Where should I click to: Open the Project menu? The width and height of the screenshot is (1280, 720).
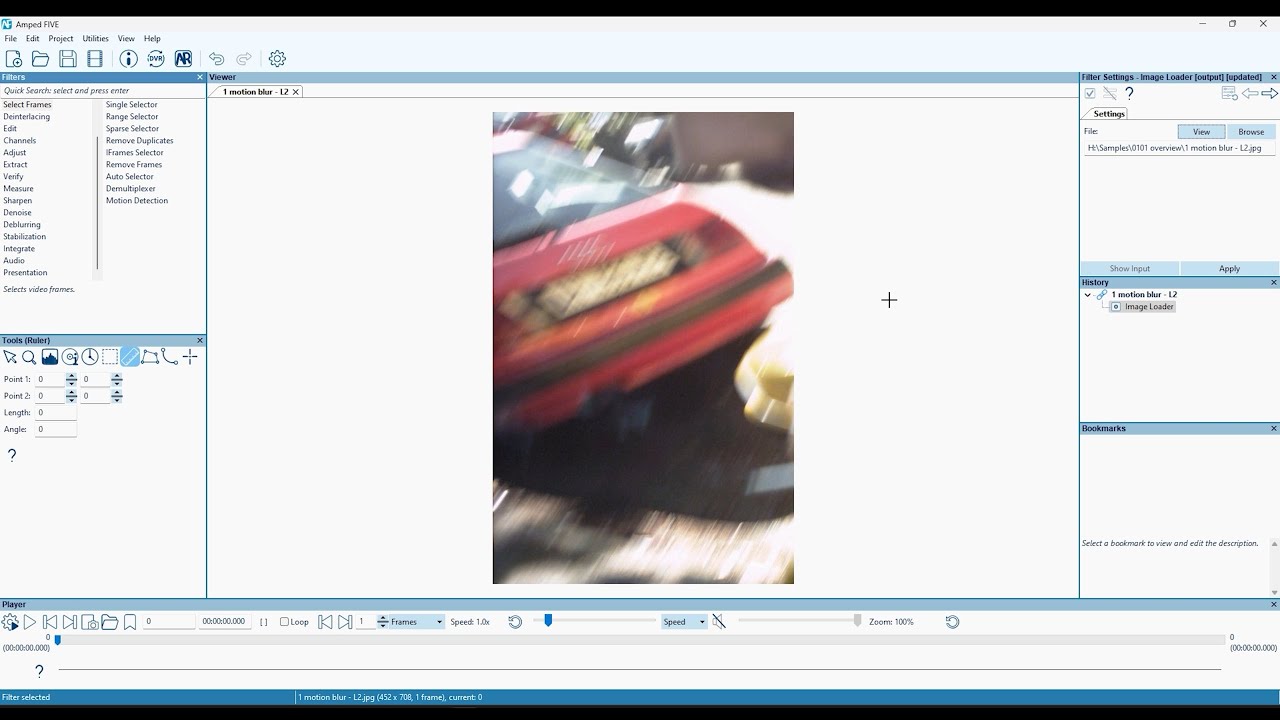(x=61, y=38)
